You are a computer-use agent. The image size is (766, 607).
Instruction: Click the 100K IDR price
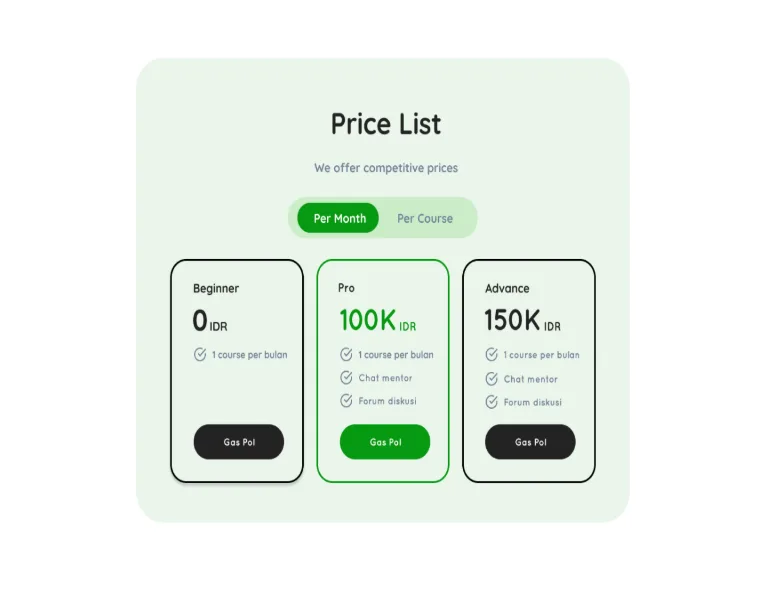[x=378, y=320]
